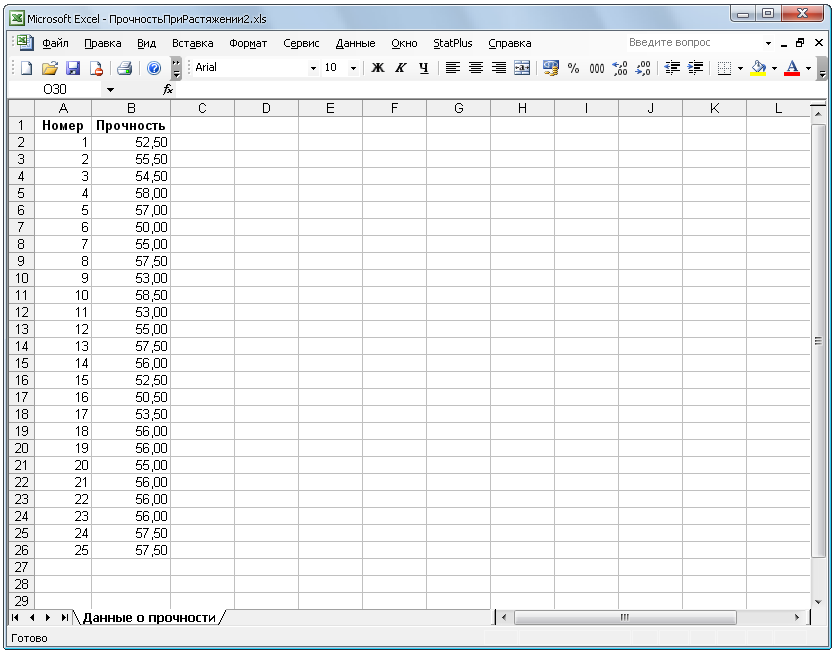Image resolution: width=835 pixels, height=654 pixels.
Task: Click the Permission document icon in the toolbar
Action: (x=96, y=68)
